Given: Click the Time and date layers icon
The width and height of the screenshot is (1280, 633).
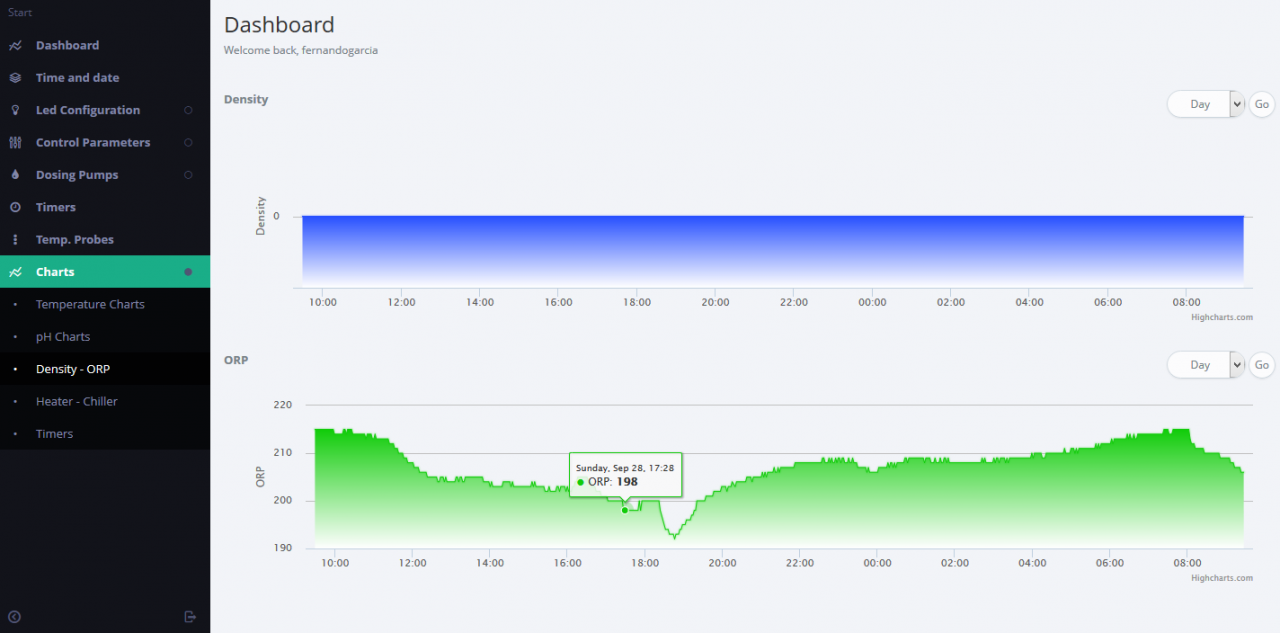Looking at the screenshot, I should (x=15, y=78).
